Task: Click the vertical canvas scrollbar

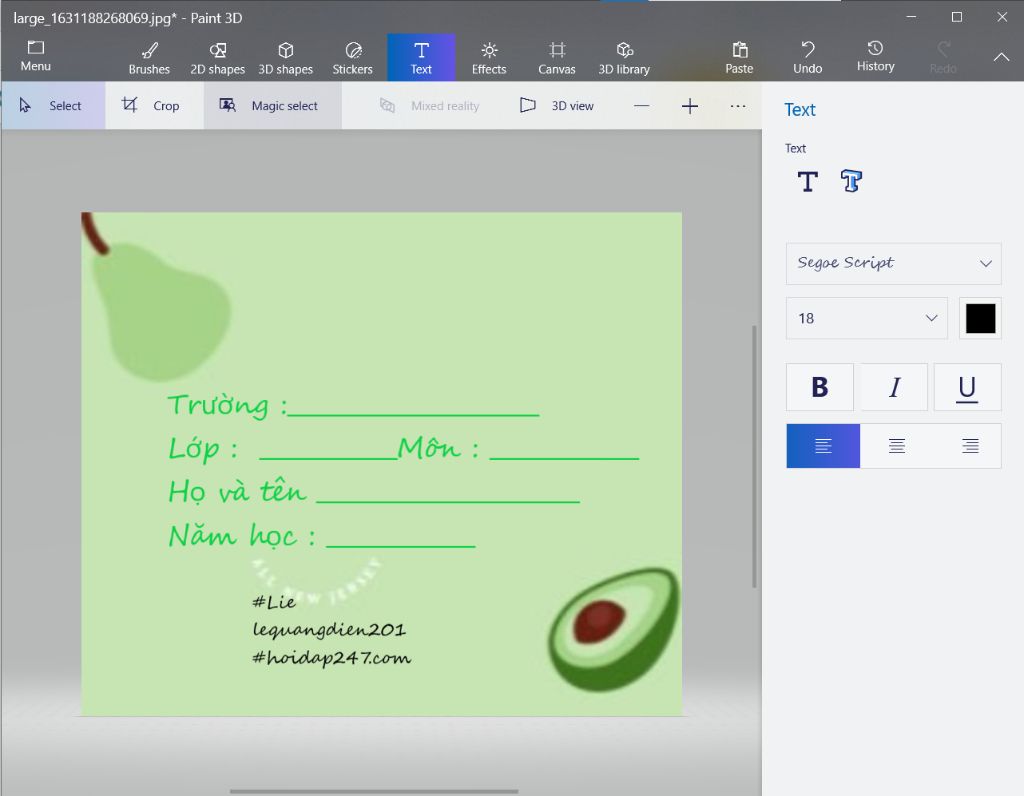Action: tap(754, 456)
